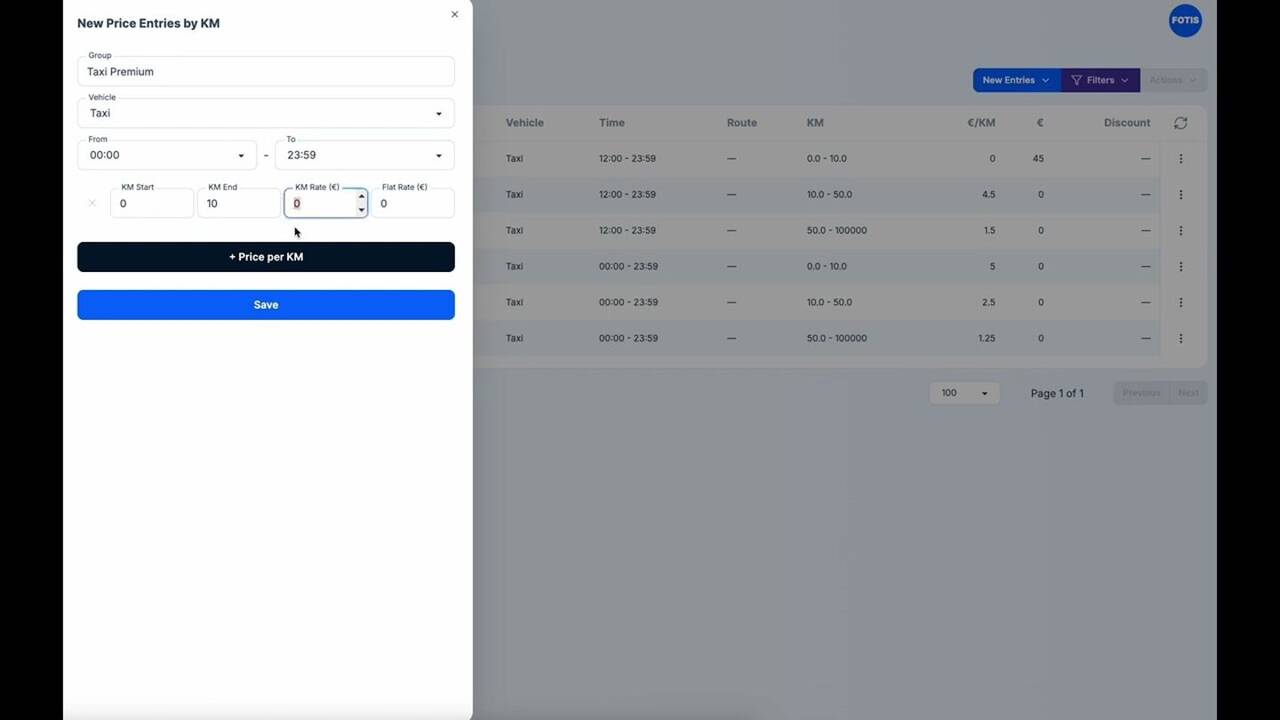Open row menu for 10.0 - 50.0 at 12:00
The height and width of the screenshot is (720, 1280).
pos(1180,194)
